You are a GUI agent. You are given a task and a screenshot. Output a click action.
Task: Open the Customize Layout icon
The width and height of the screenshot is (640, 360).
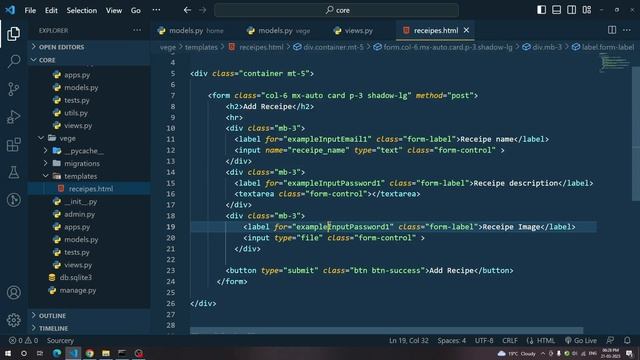[587, 10]
